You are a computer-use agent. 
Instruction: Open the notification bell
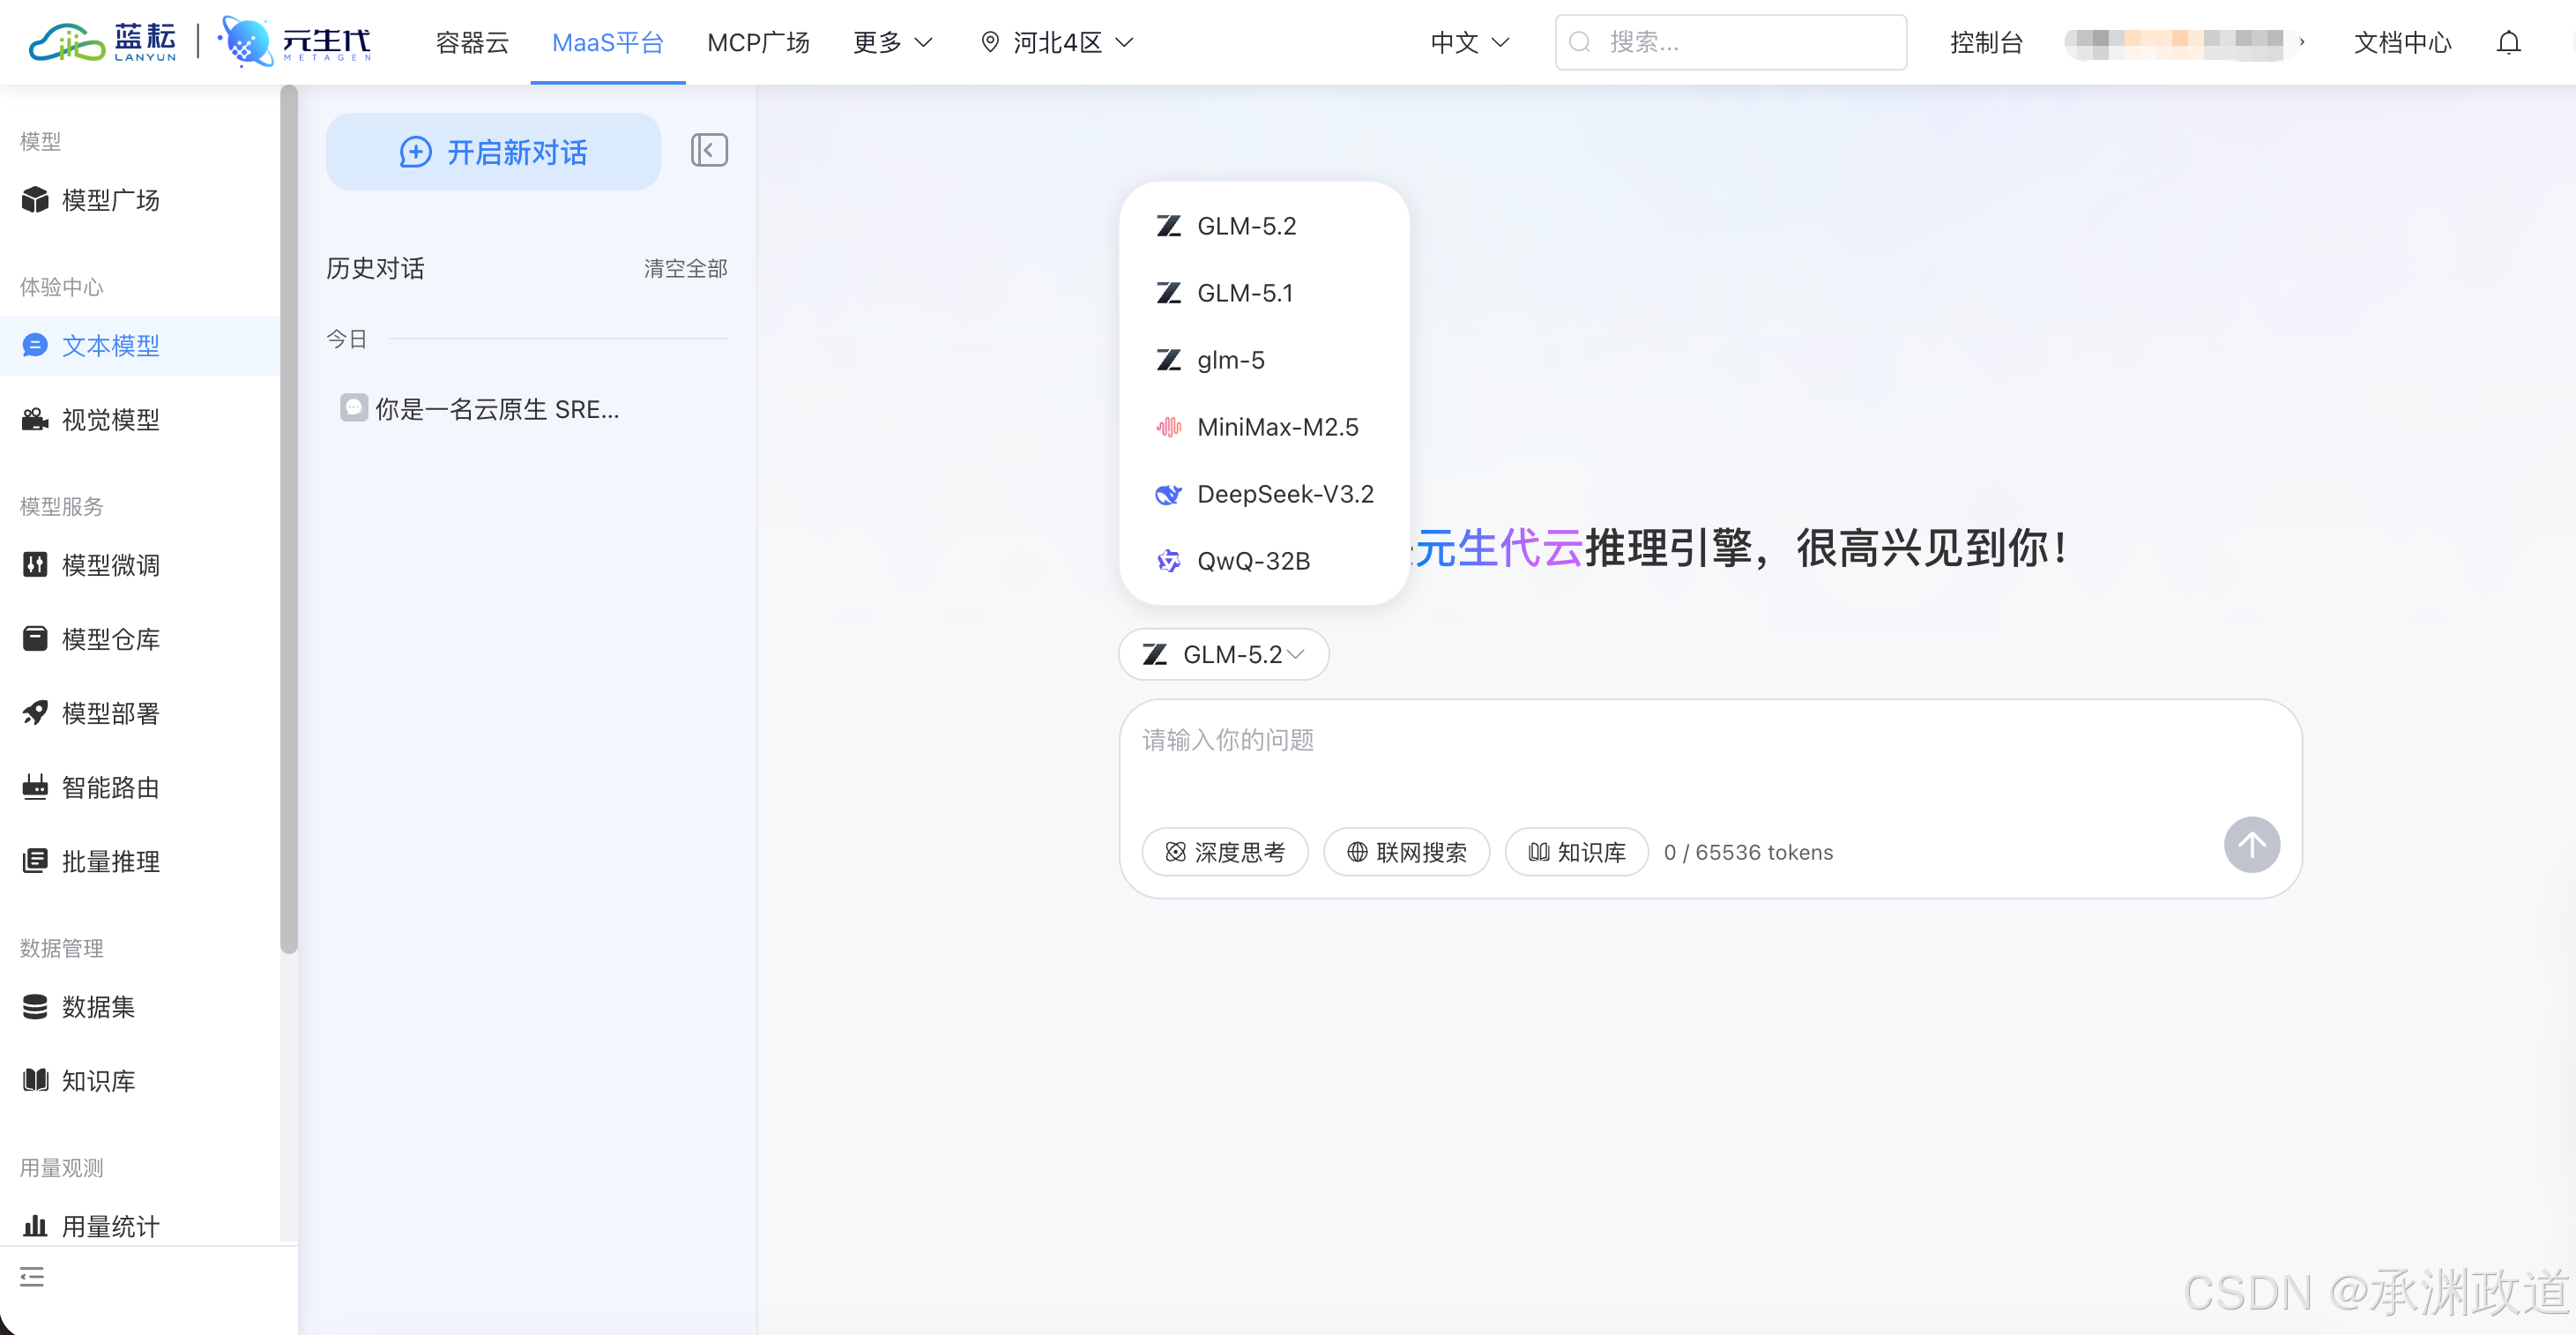[x=2508, y=42]
